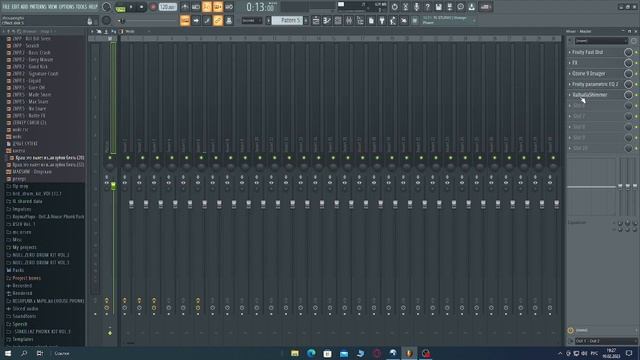Click the play button in the transport
Image resolution: width=640 pixels, height=360 pixels.
pyautogui.click(x=131, y=7)
